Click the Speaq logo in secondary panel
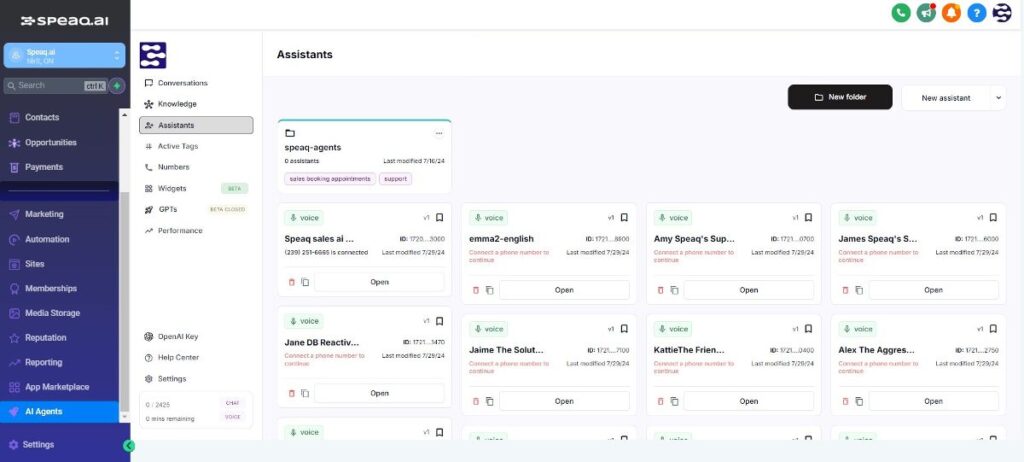Image resolution: width=1024 pixels, height=462 pixels. coord(153,56)
